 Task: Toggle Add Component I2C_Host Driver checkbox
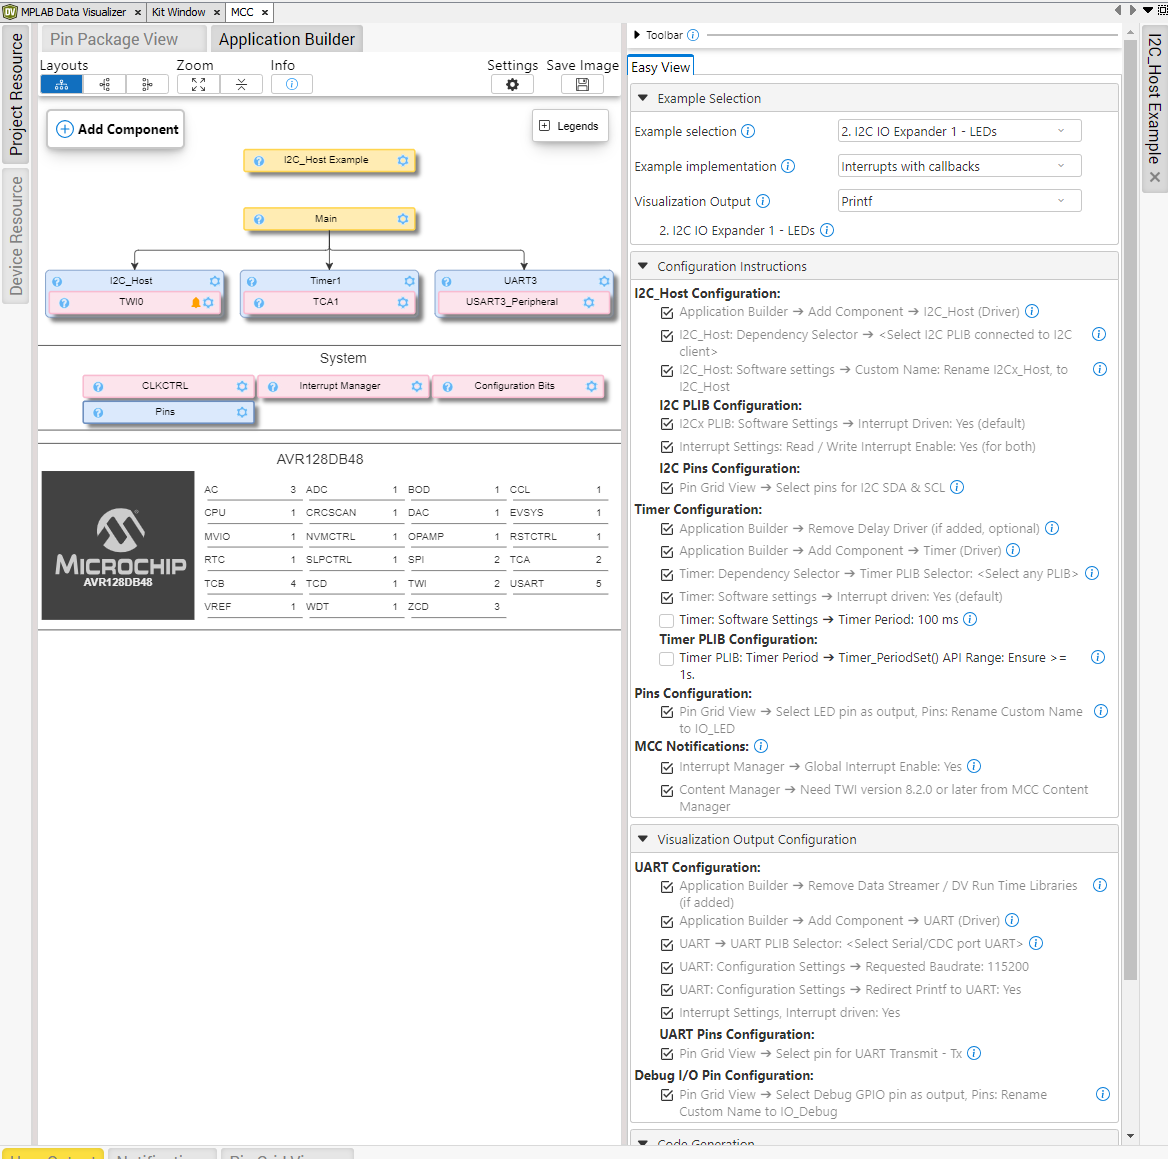[667, 313]
